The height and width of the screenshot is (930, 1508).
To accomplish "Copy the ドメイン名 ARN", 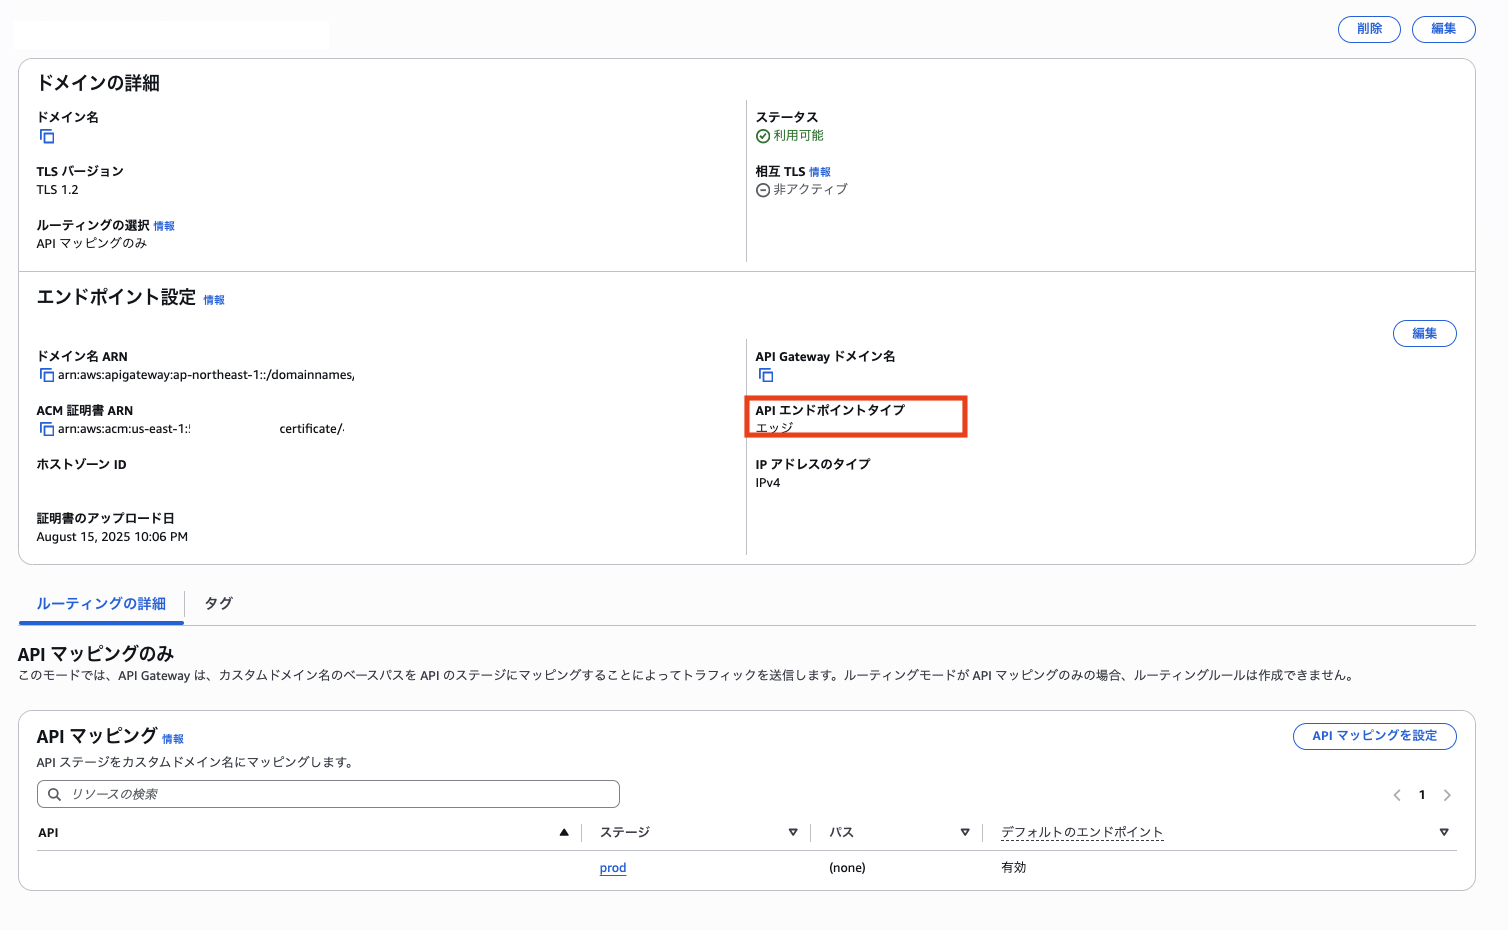I will (47, 375).
